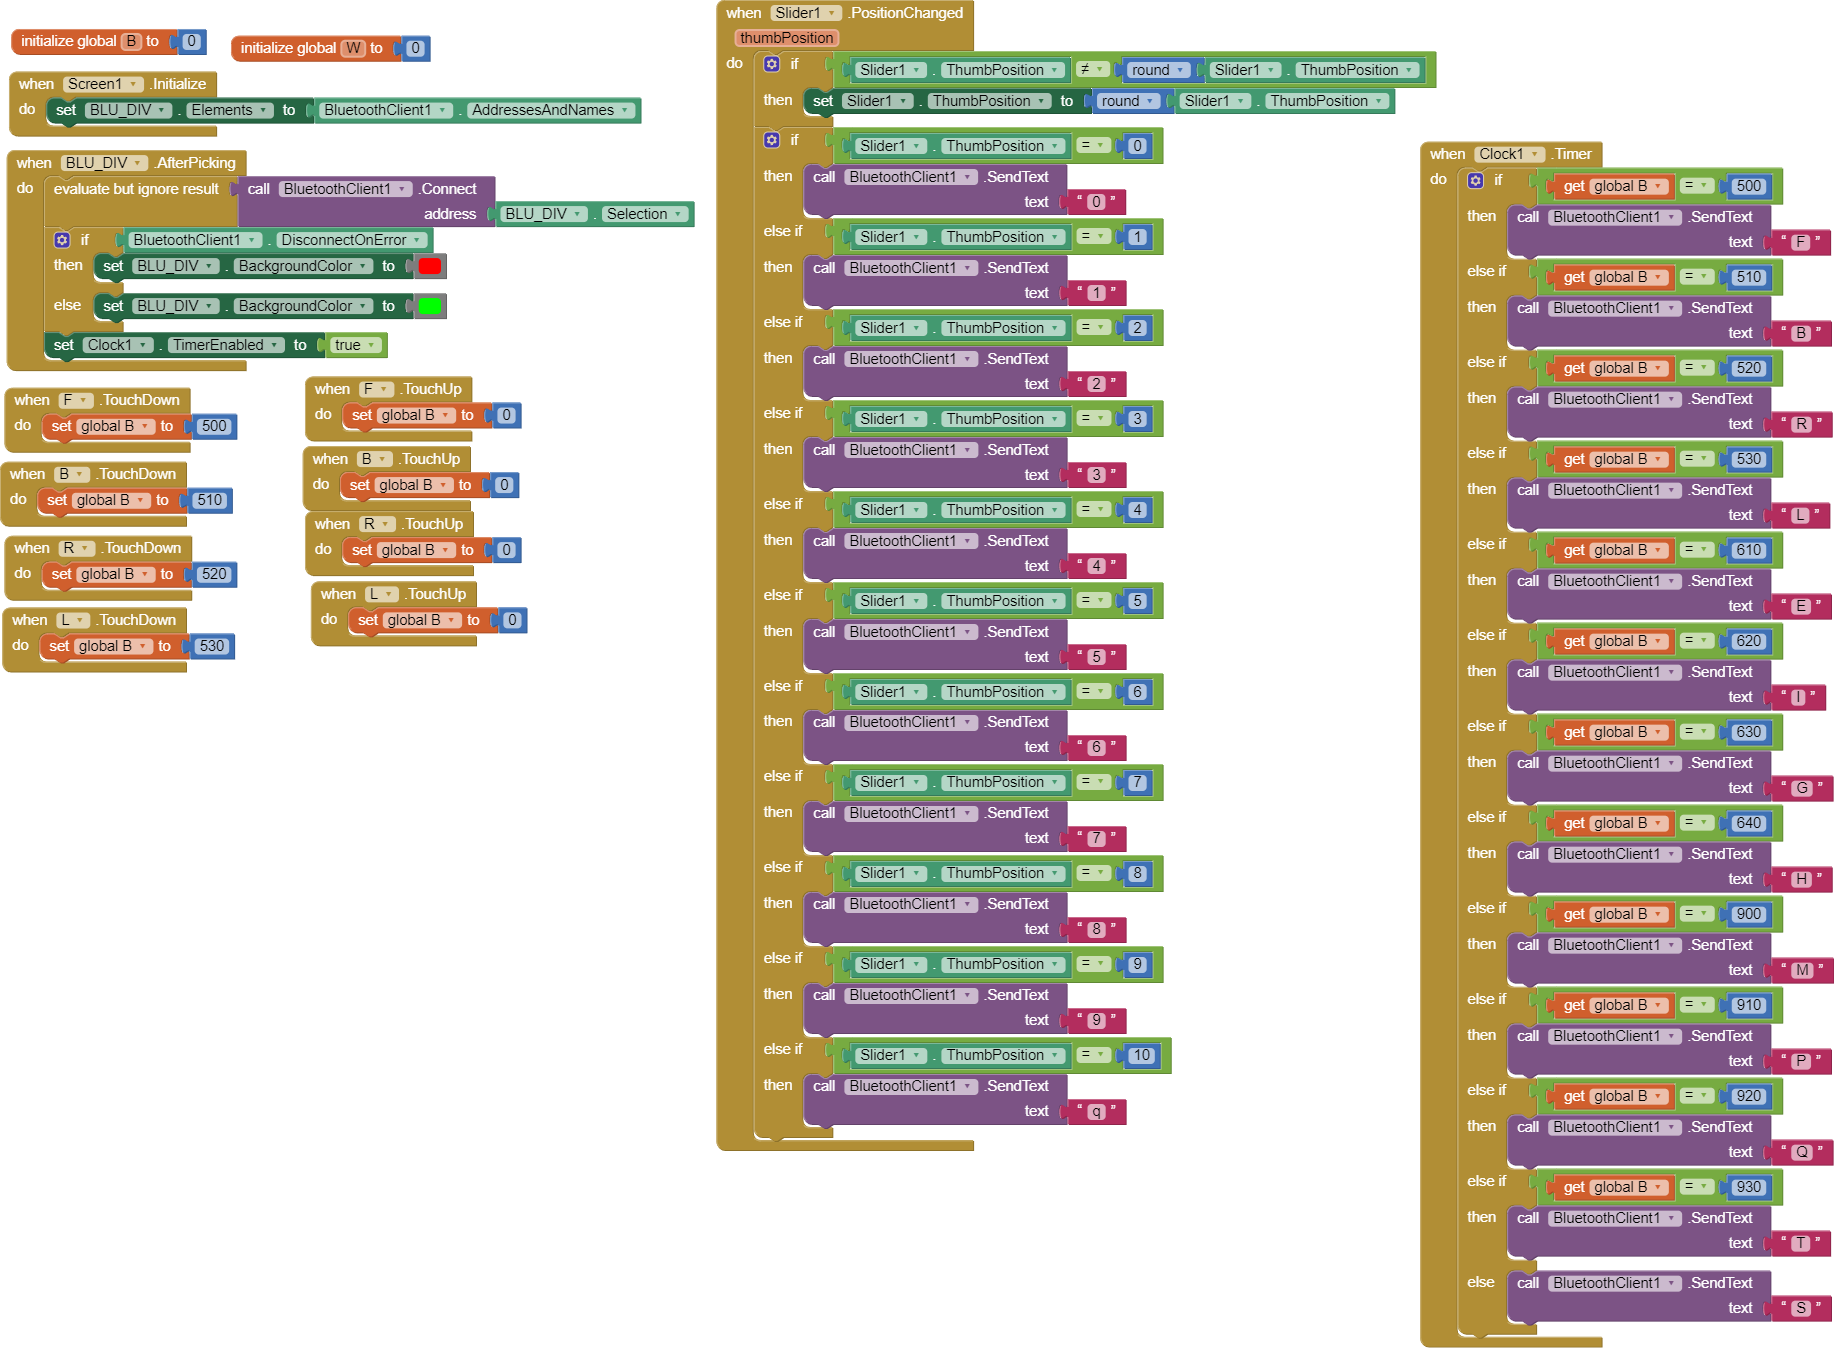
Task: Edit text string T in SendText block
Action: tap(1801, 1243)
